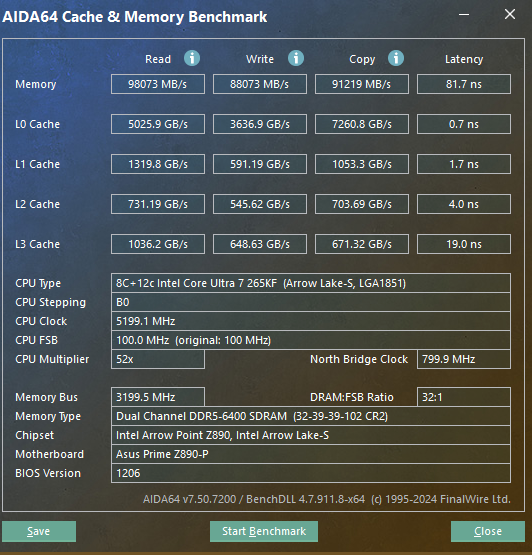Click the Memory Latency 81.7 ns field
This screenshot has height=555, width=532.
[x=464, y=84]
